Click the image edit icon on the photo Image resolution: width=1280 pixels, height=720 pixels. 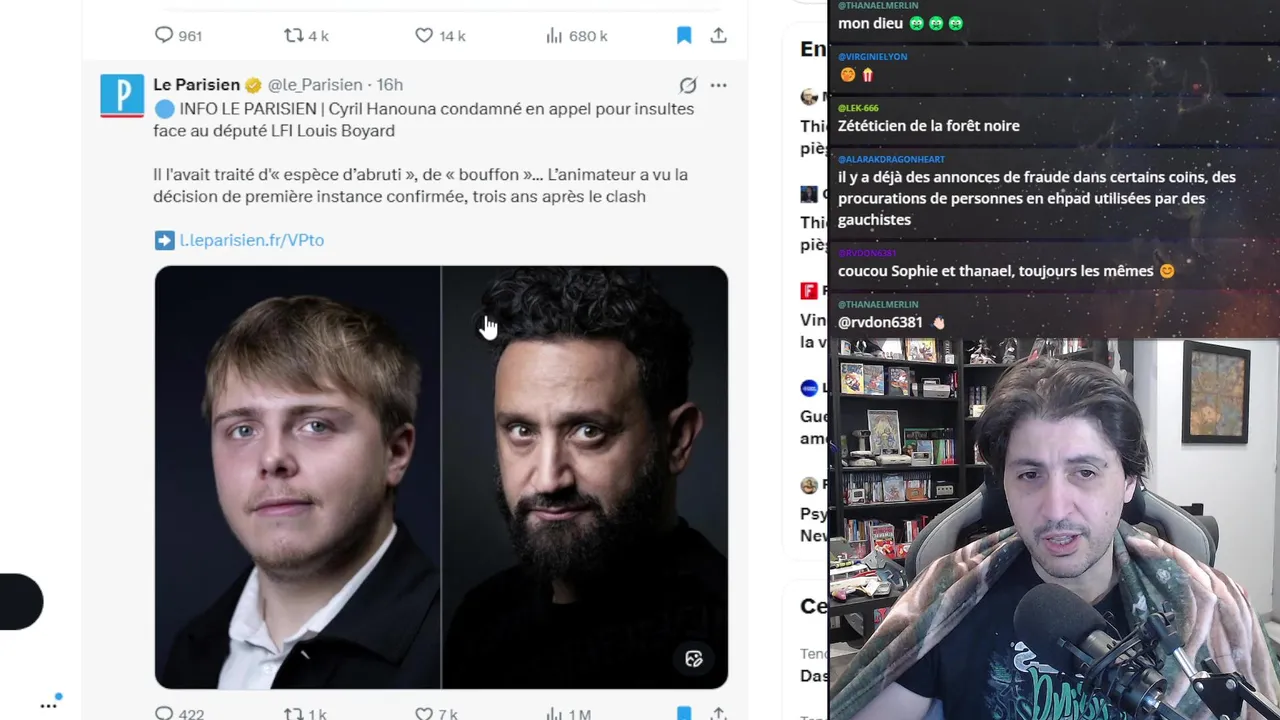click(x=694, y=658)
